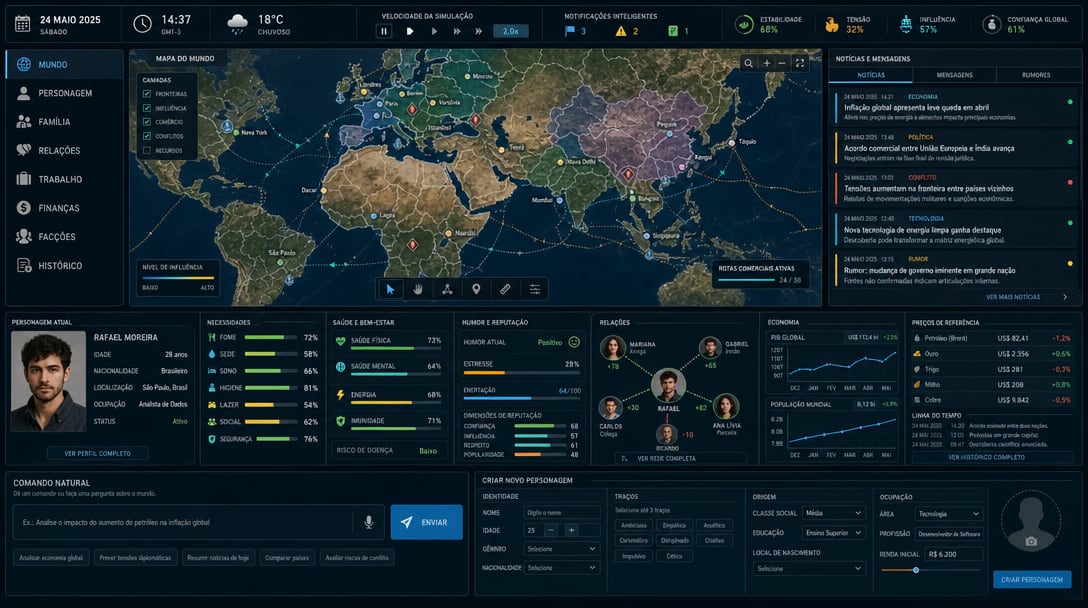Toggle the Influência layer checkbox
Screen dimensions: 1088x608
click(x=146, y=108)
